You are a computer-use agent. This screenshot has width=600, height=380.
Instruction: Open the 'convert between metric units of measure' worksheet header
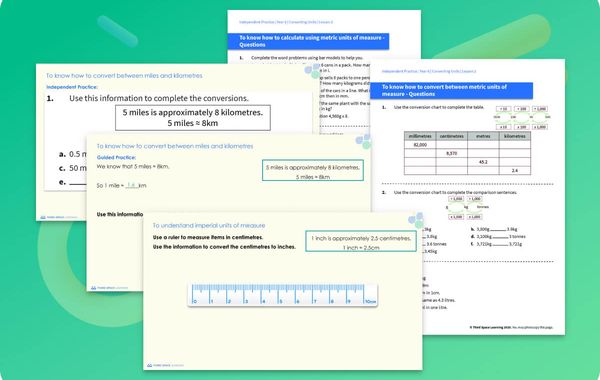tap(452, 90)
